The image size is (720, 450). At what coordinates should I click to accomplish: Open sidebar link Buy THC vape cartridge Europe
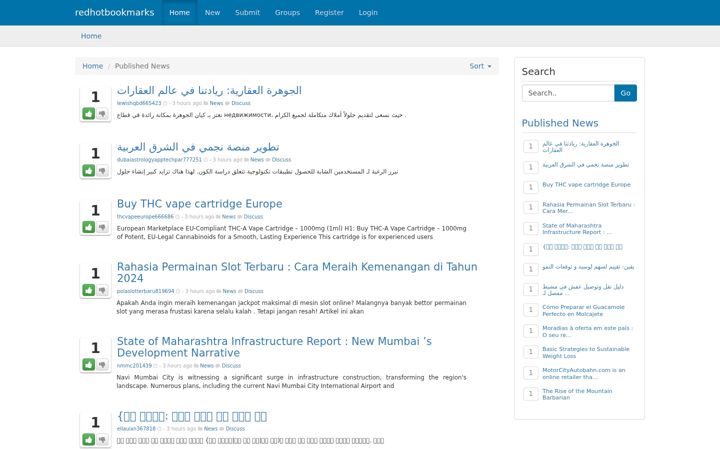coord(586,185)
